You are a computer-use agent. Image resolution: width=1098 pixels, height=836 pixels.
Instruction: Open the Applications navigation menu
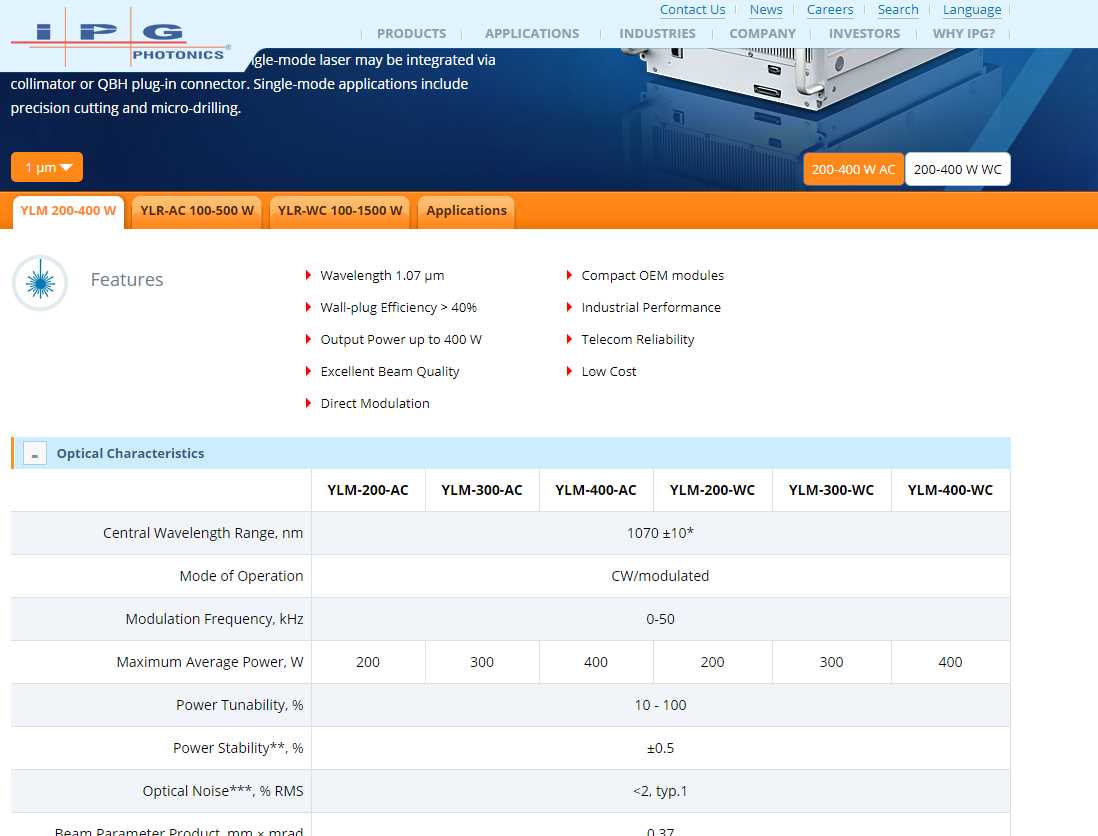tap(531, 33)
